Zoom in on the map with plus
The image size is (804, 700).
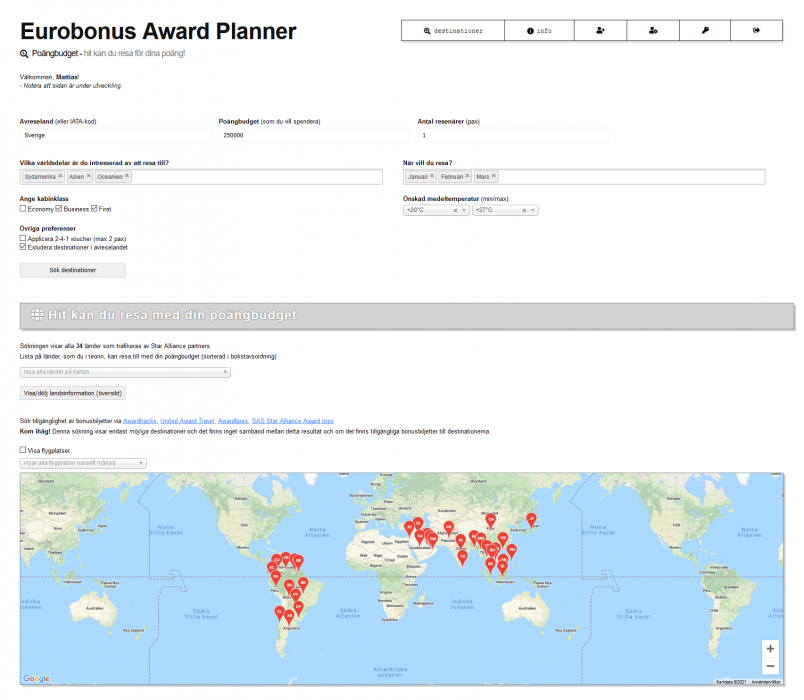[769, 648]
